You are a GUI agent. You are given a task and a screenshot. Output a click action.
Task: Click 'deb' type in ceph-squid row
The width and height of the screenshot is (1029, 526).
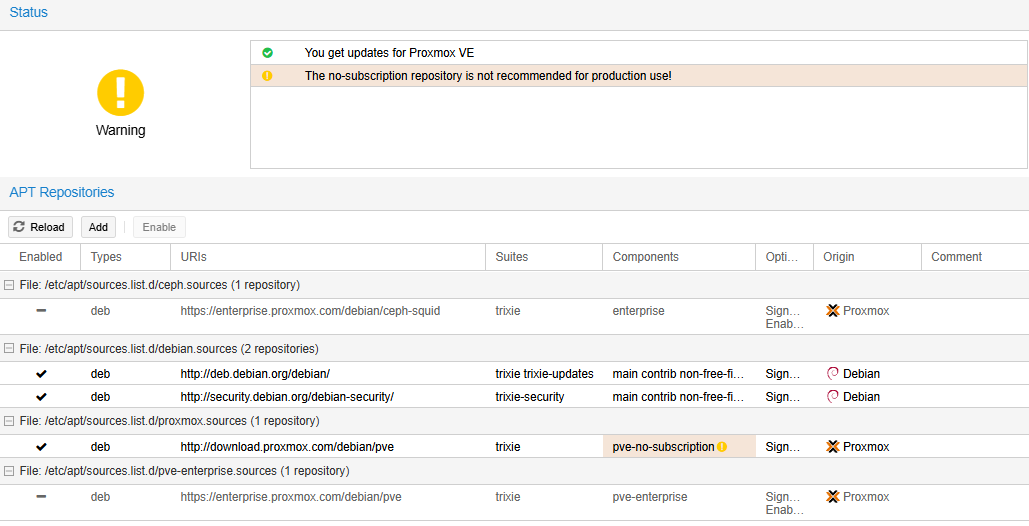(100, 311)
